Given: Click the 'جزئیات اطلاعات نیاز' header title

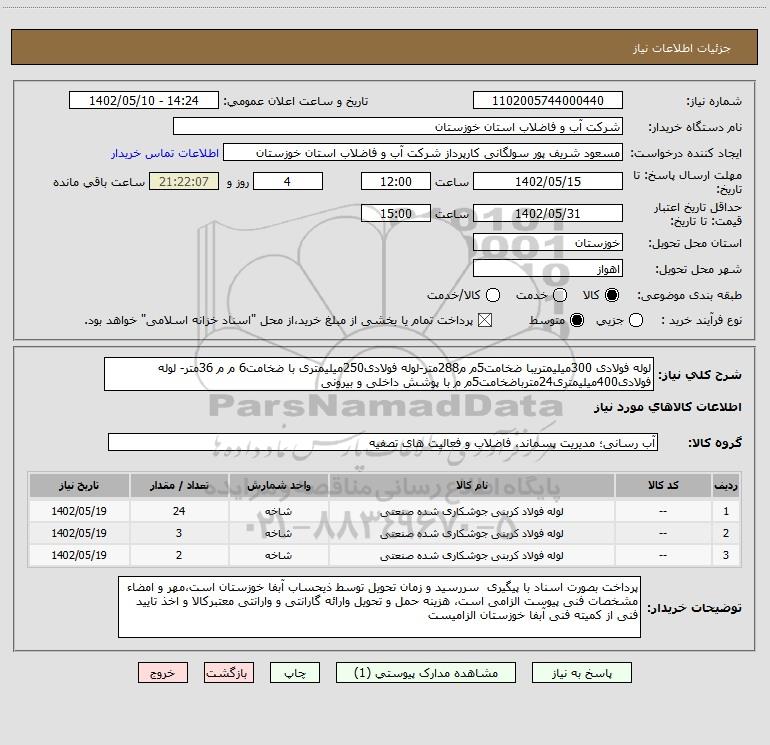Looking at the screenshot, I should (682, 48).
